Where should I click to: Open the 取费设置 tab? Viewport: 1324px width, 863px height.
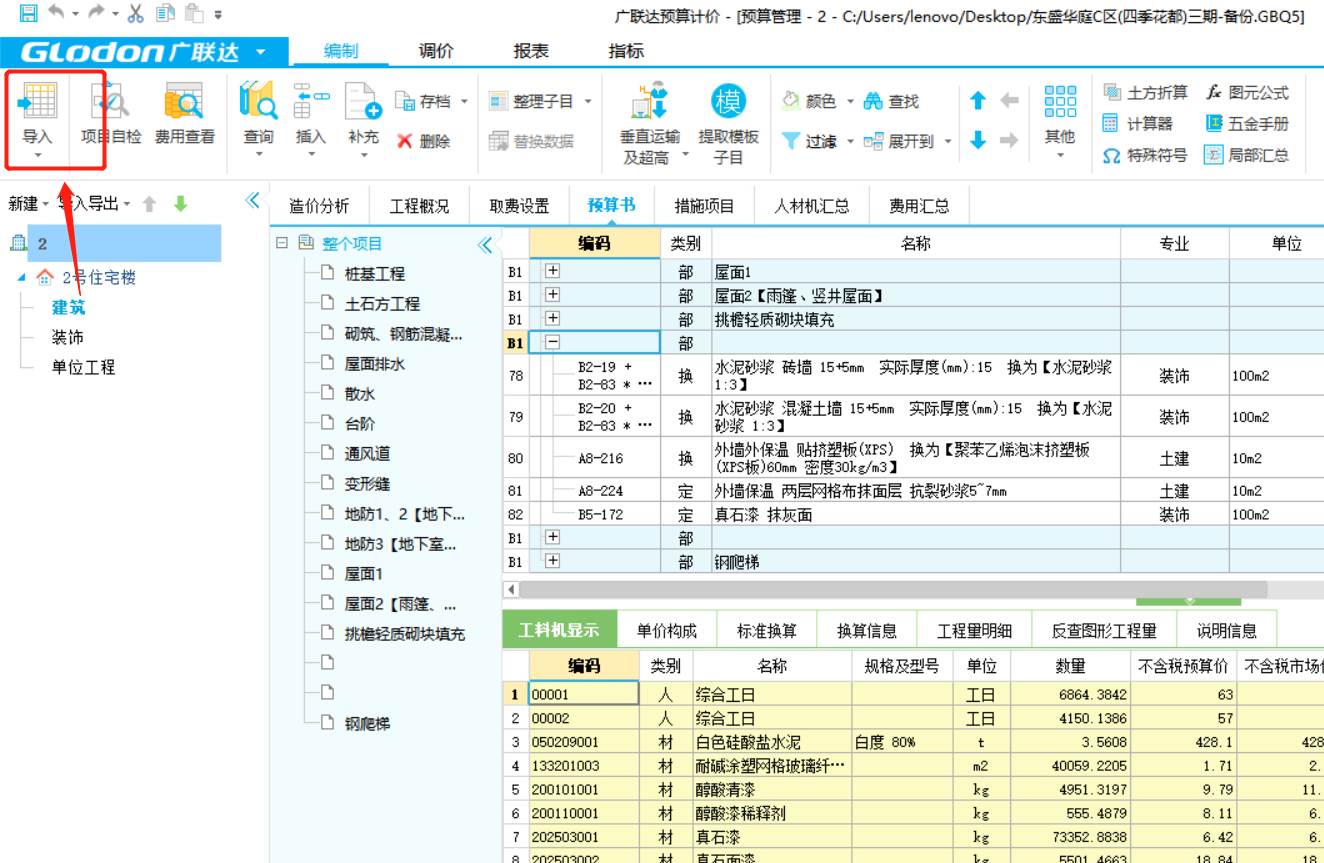[519, 206]
